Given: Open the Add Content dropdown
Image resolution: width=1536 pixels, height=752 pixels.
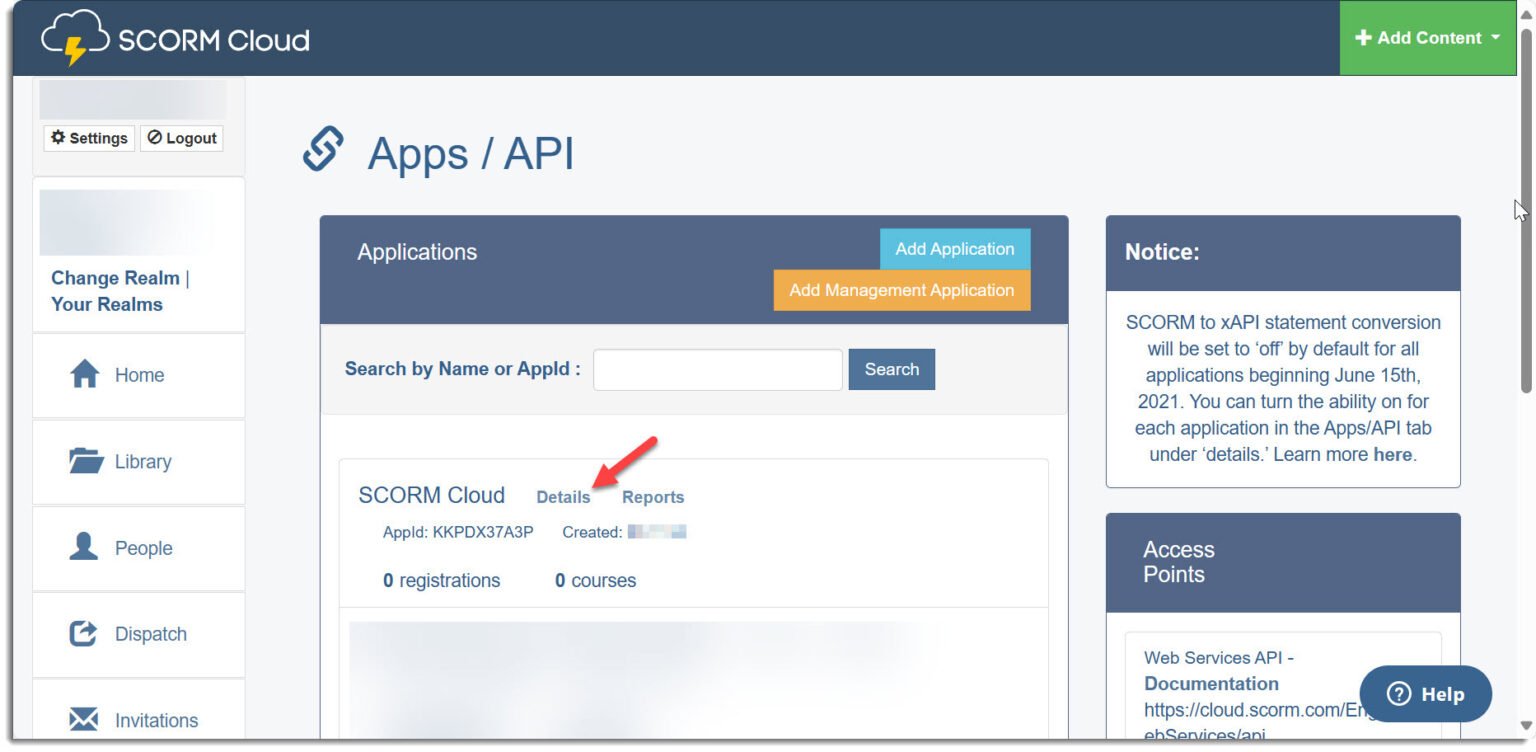Looking at the screenshot, I should coord(1427,37).
